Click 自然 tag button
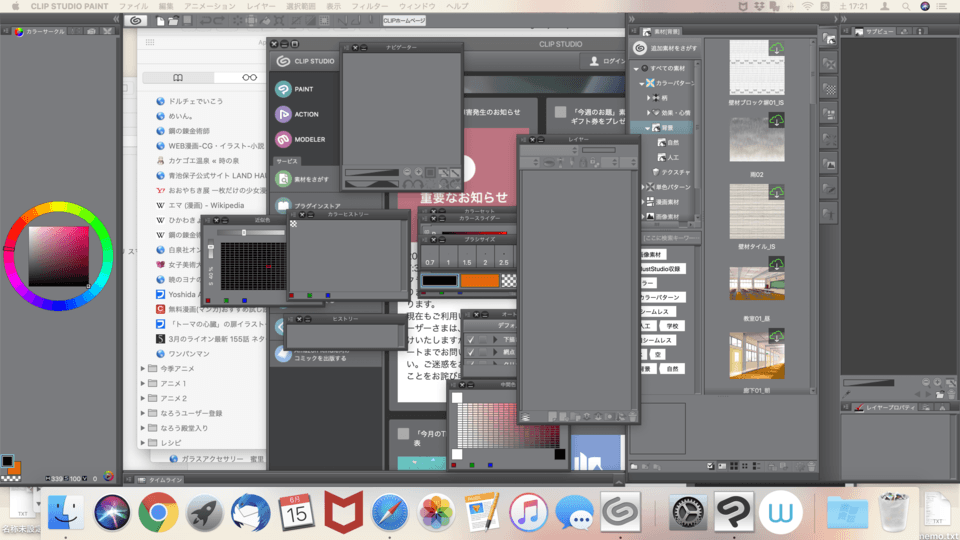This screenshot has width=960, height=540. click(x=672, y=369)
